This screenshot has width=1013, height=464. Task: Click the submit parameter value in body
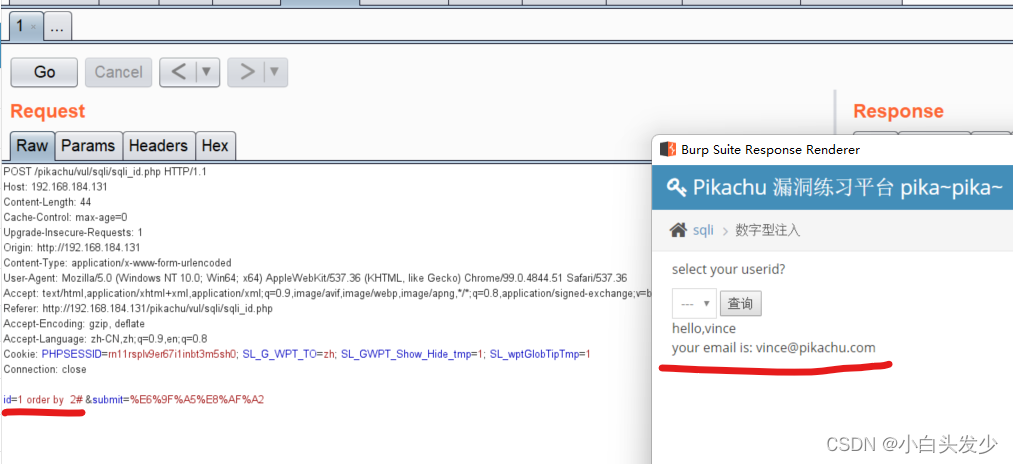[197, 400]
